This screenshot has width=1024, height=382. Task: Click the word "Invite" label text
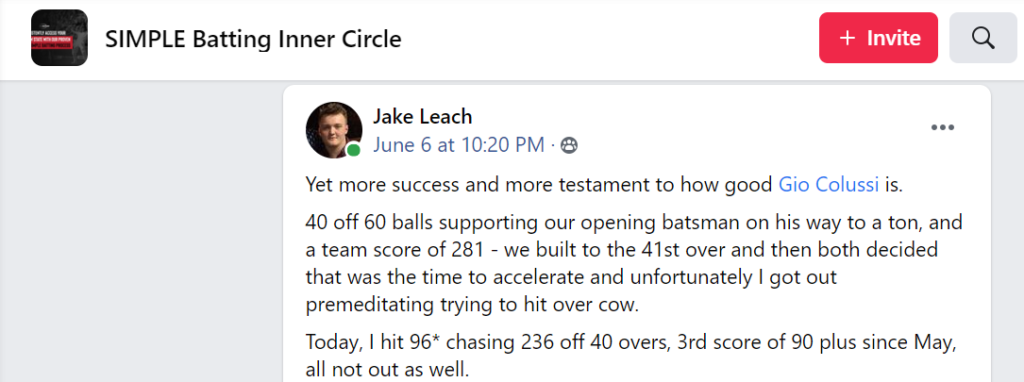pyautogui.click(x=893, y=38)
